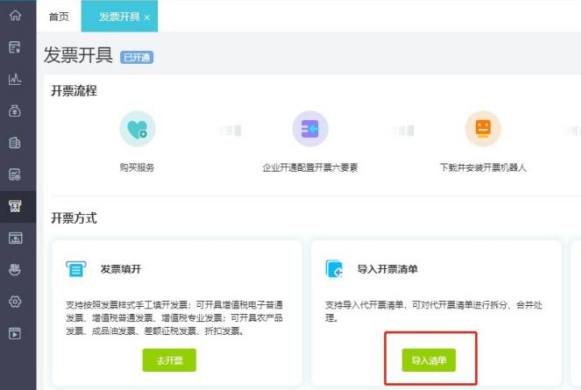Open the invoice document sidebar icon
The height and width of the screenshot is (390, 581).
coord(15,47)
